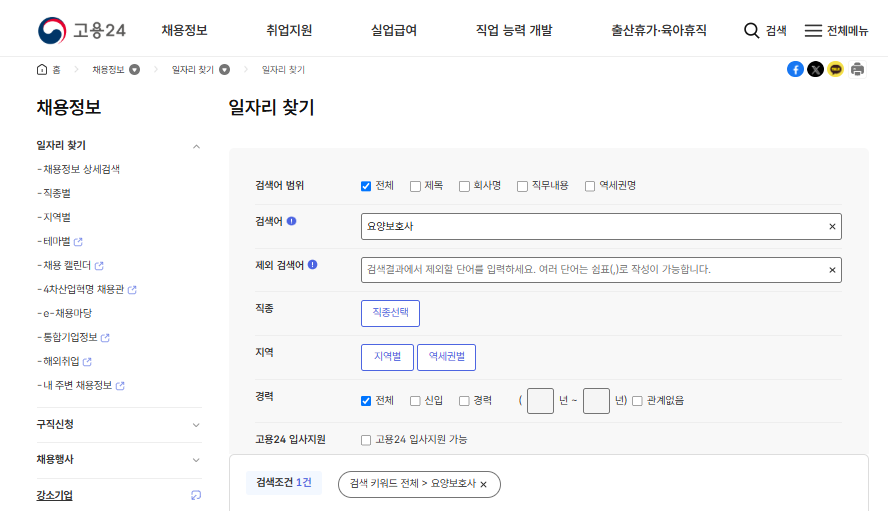The width and height of the screenshot is (888, 511).
Task: Focus the minimum career years box
Action: pyautogui.click(x=540, y=401)
